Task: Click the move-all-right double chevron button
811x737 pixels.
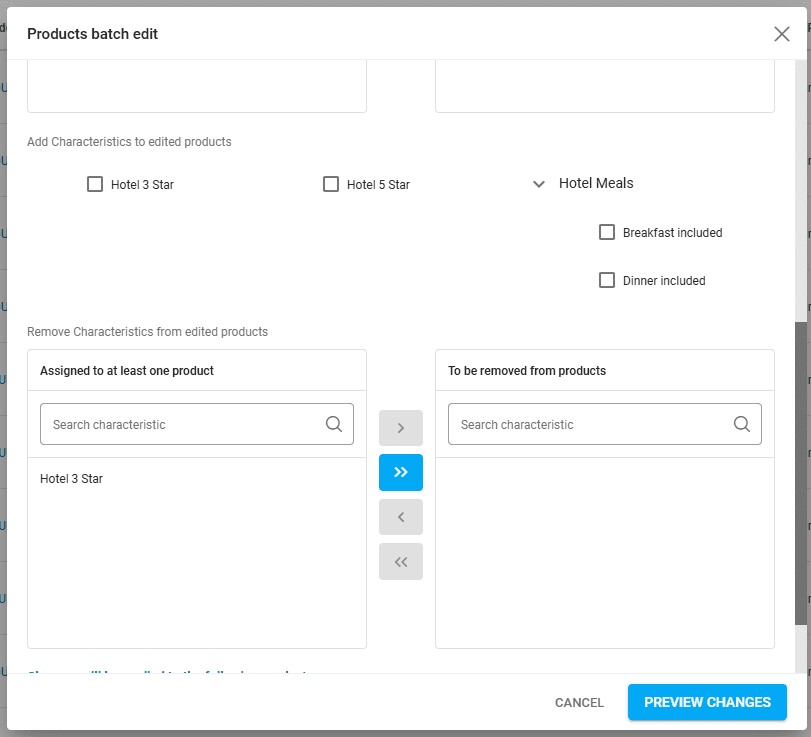Action: point(401,472)
